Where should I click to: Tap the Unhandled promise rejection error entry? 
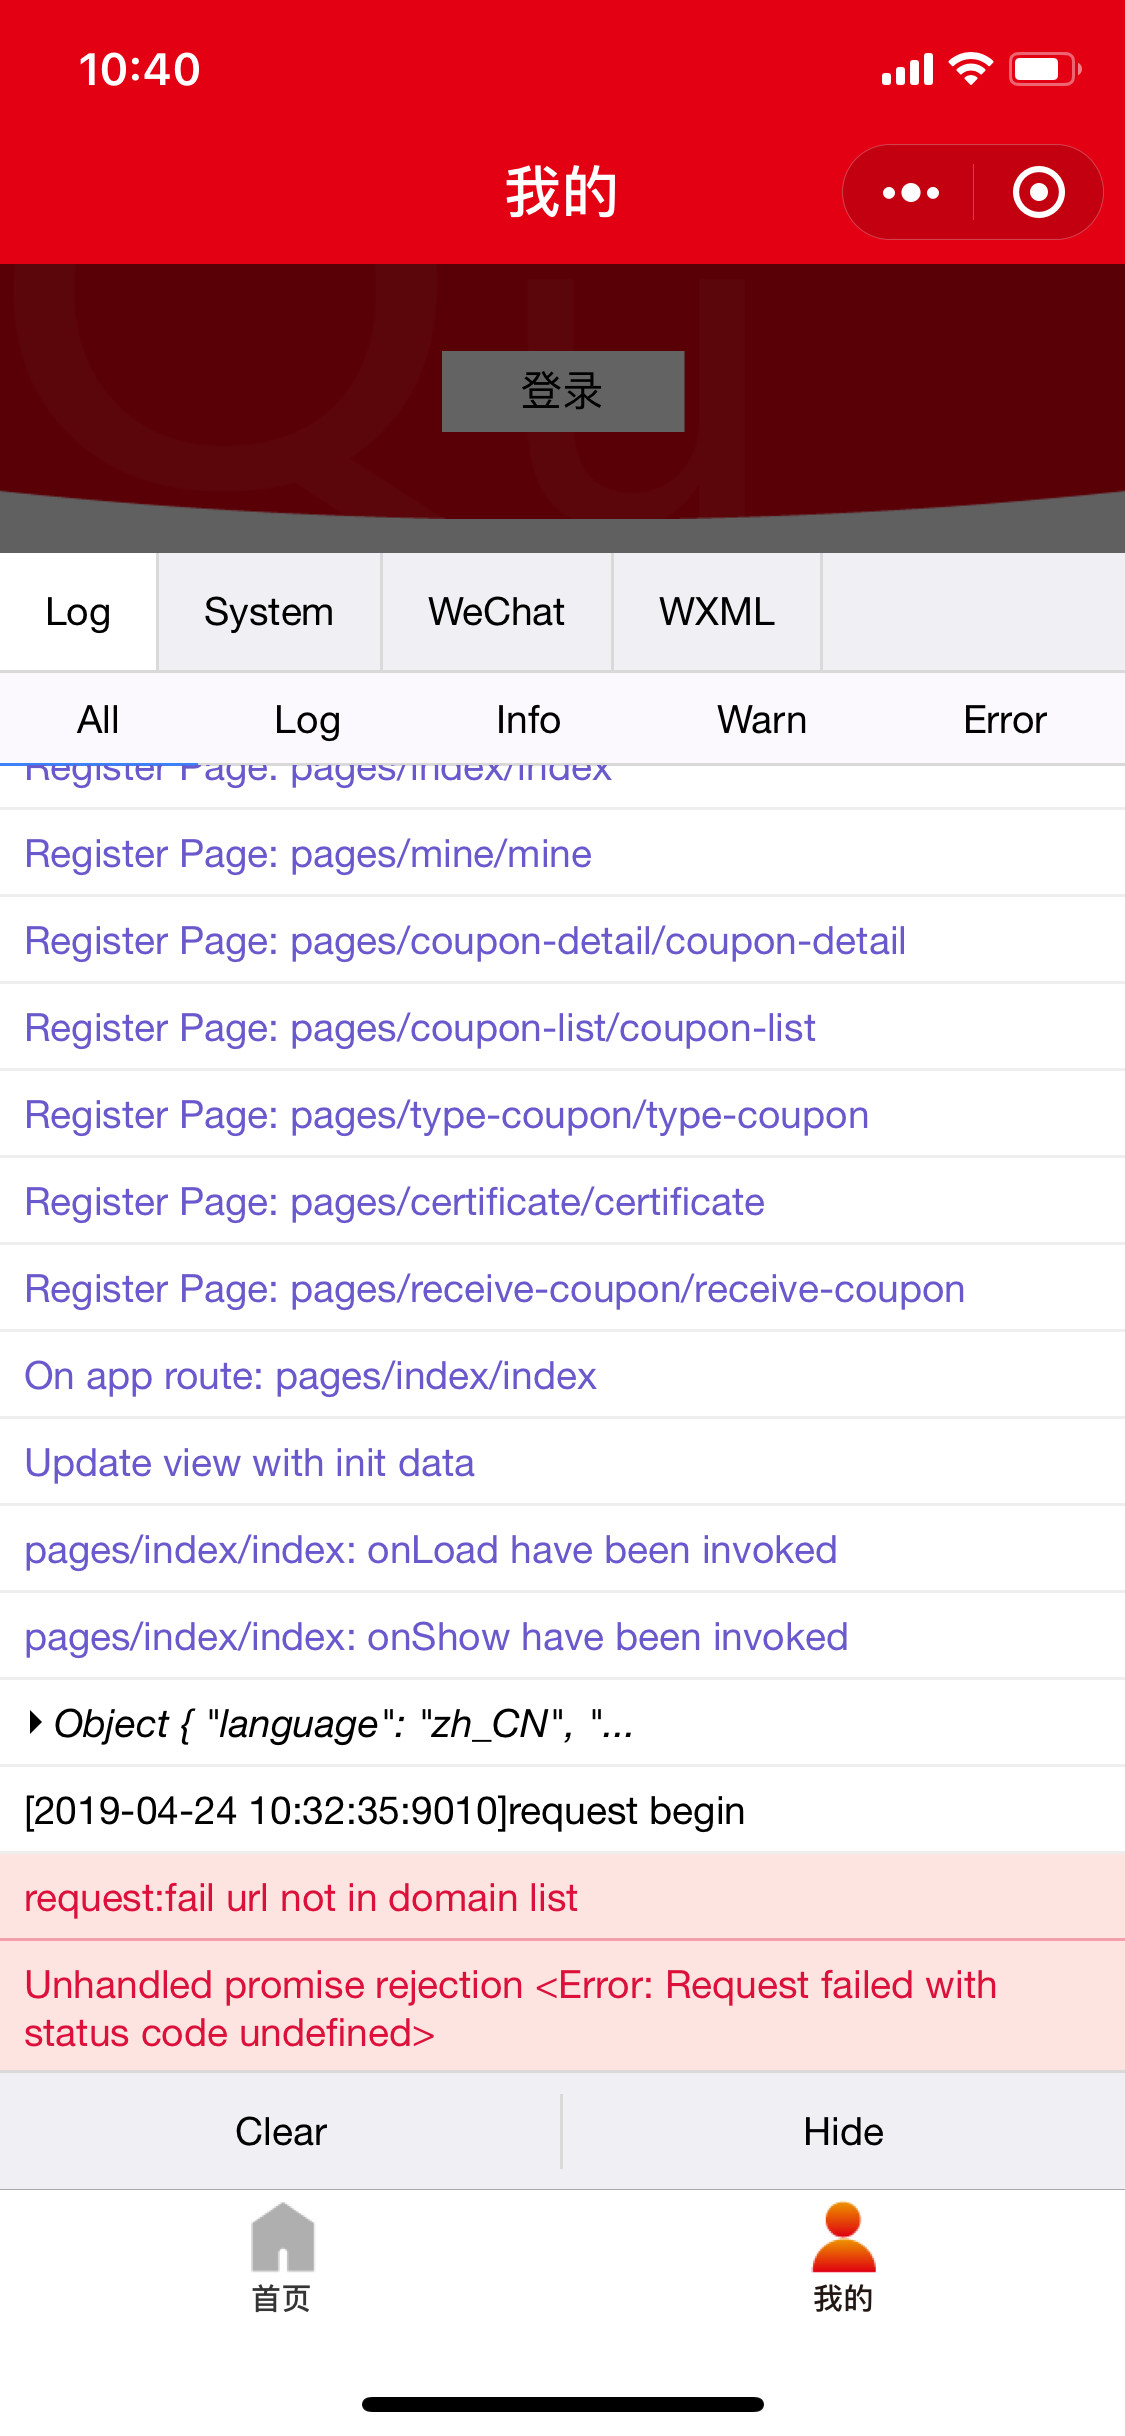[510, 2008]
